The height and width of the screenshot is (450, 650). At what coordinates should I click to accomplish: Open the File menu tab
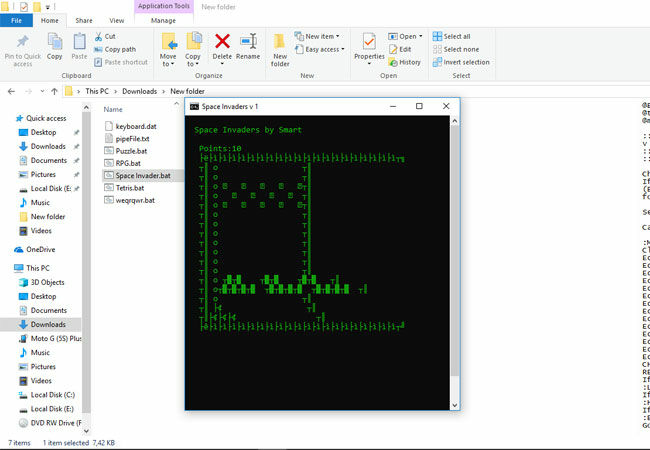pos(16,20)
